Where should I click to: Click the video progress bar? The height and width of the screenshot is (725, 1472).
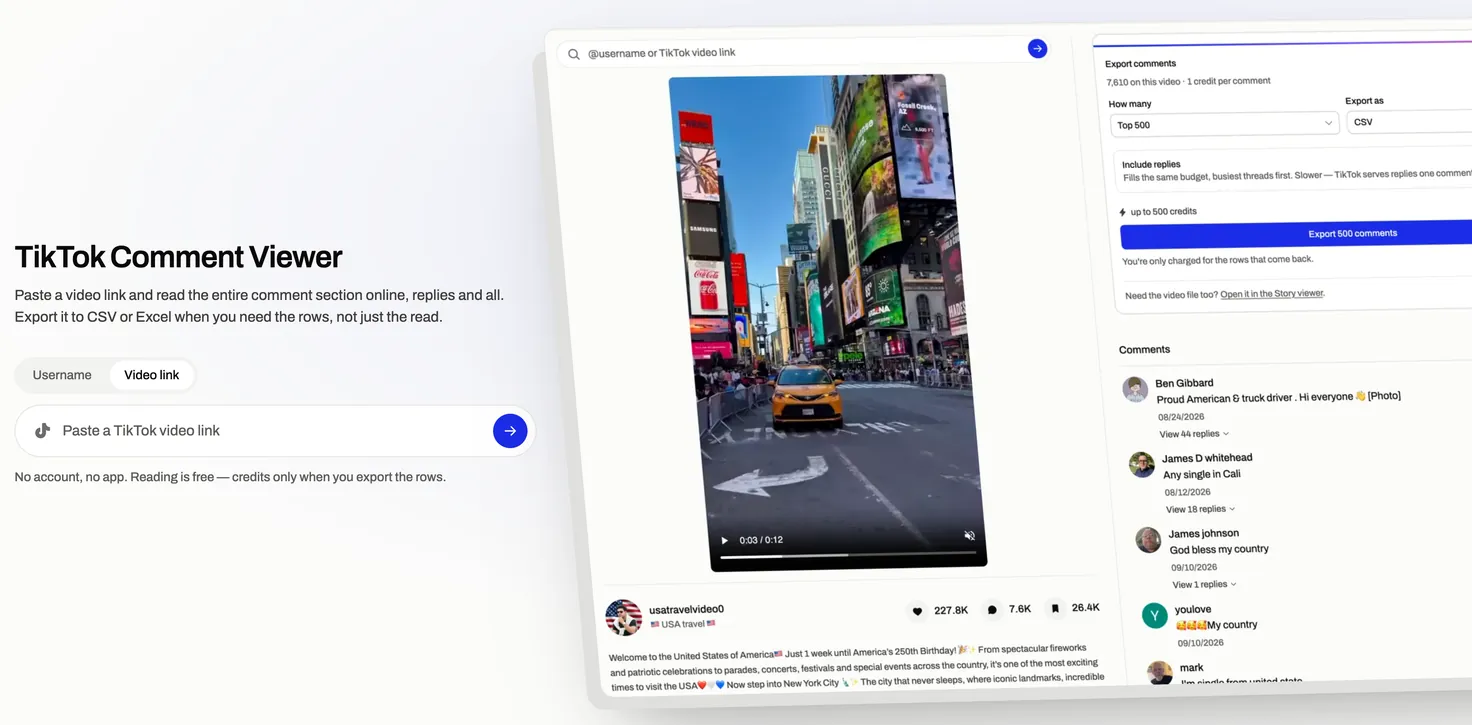pyautogui.click(x=846, y=555)
